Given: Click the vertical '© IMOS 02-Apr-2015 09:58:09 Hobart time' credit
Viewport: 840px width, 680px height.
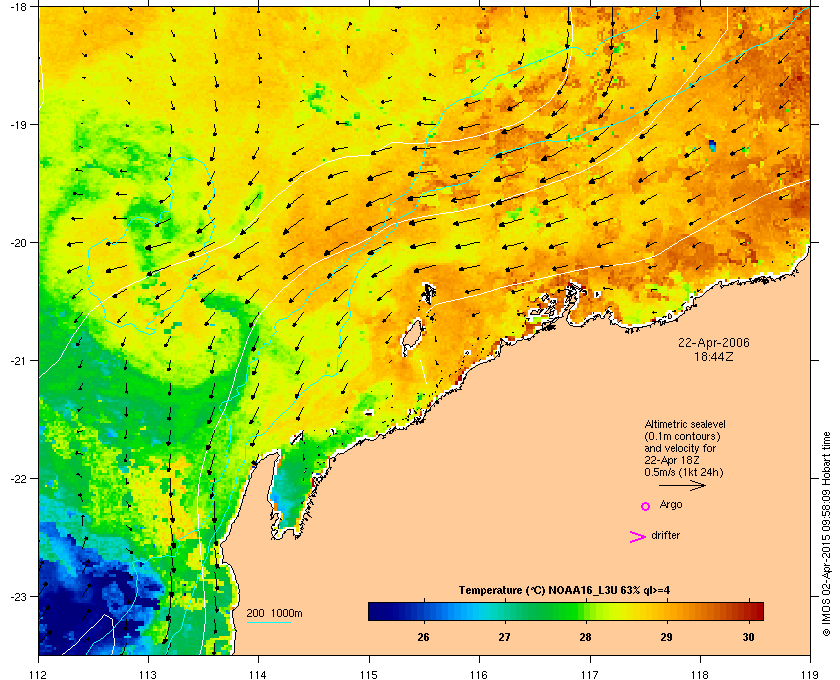Looking at the screenshot, I should coord(826,534).
